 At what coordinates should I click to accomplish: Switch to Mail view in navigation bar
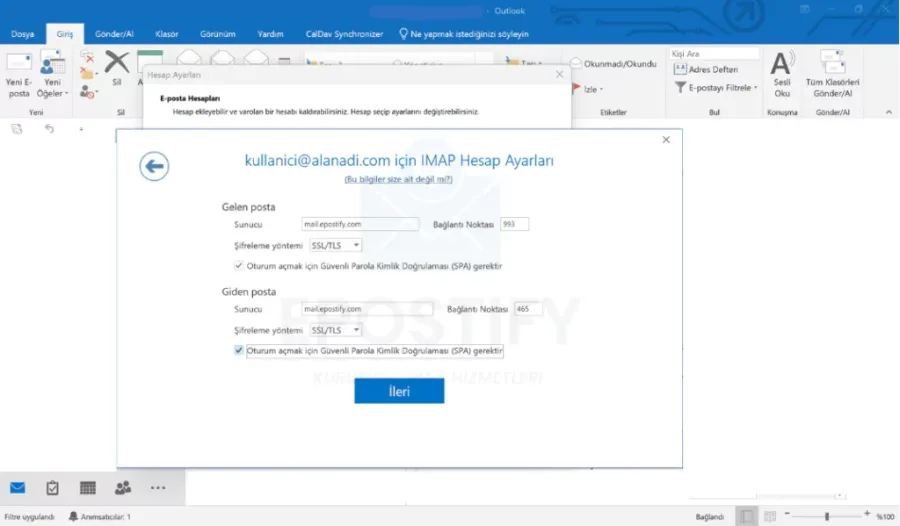tap(18, 488)
